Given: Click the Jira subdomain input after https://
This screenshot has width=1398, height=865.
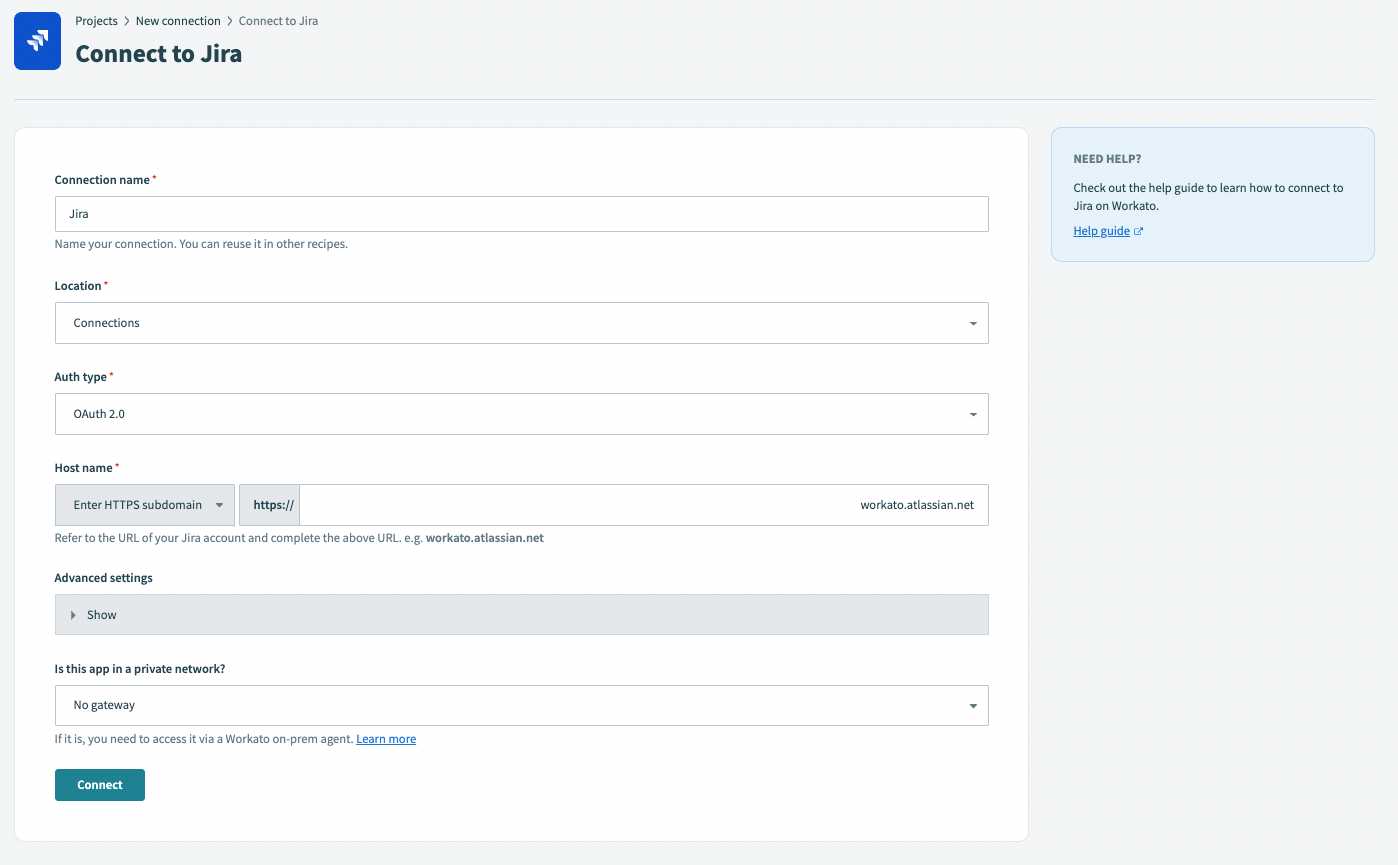Looking at the screenshot, I should [x=640, y=505].
